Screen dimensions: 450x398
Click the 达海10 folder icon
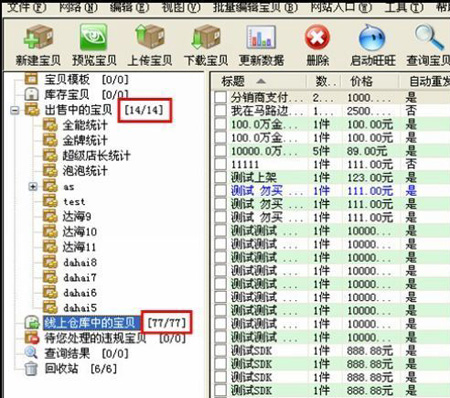(x=50, y=232)
